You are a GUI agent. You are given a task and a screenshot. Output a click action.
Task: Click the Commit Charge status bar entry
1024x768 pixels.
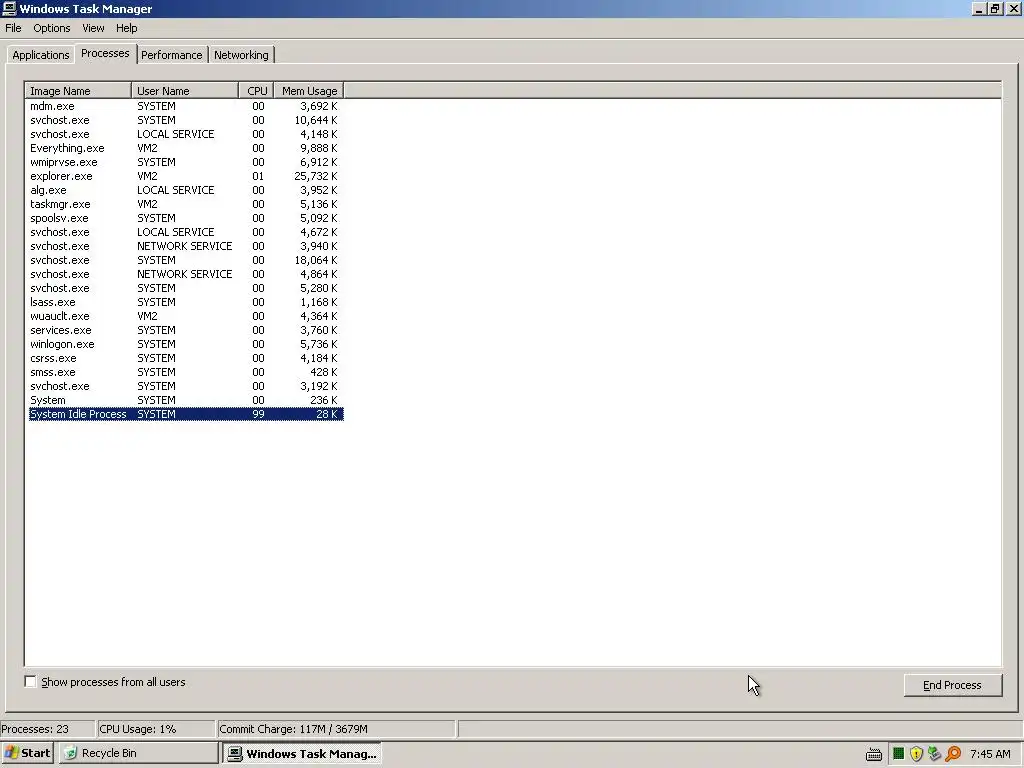336,729
